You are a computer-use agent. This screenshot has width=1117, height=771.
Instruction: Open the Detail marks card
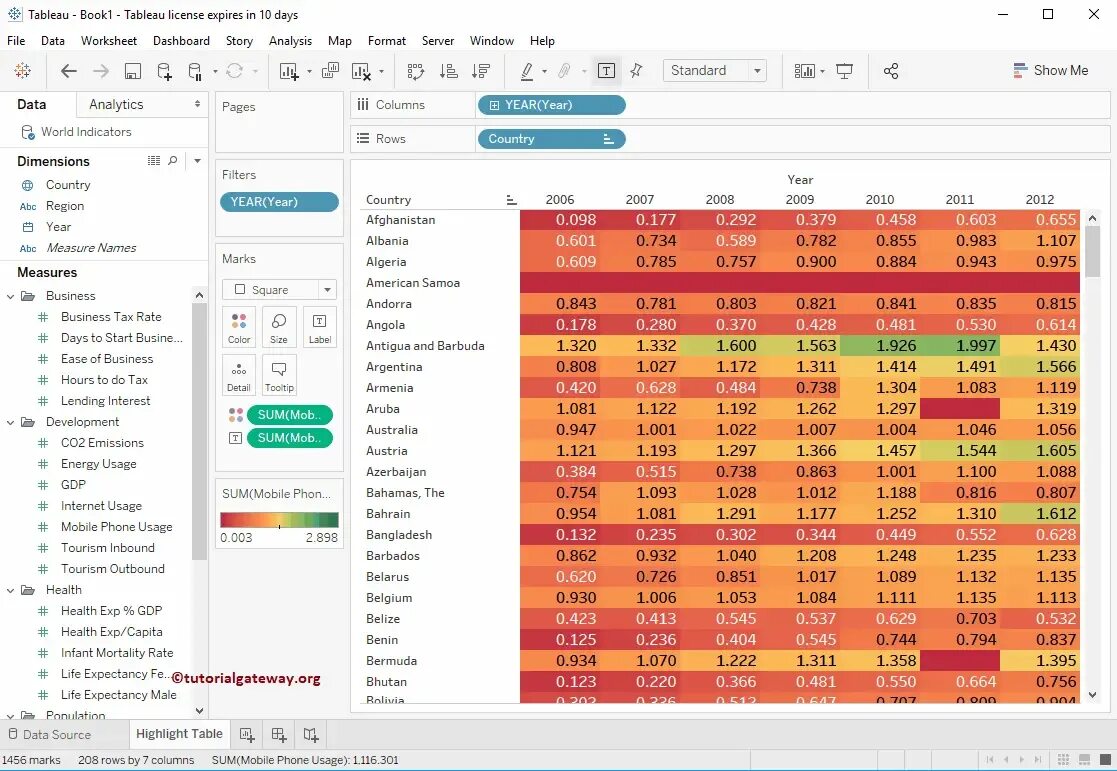[x=239, y=376]
